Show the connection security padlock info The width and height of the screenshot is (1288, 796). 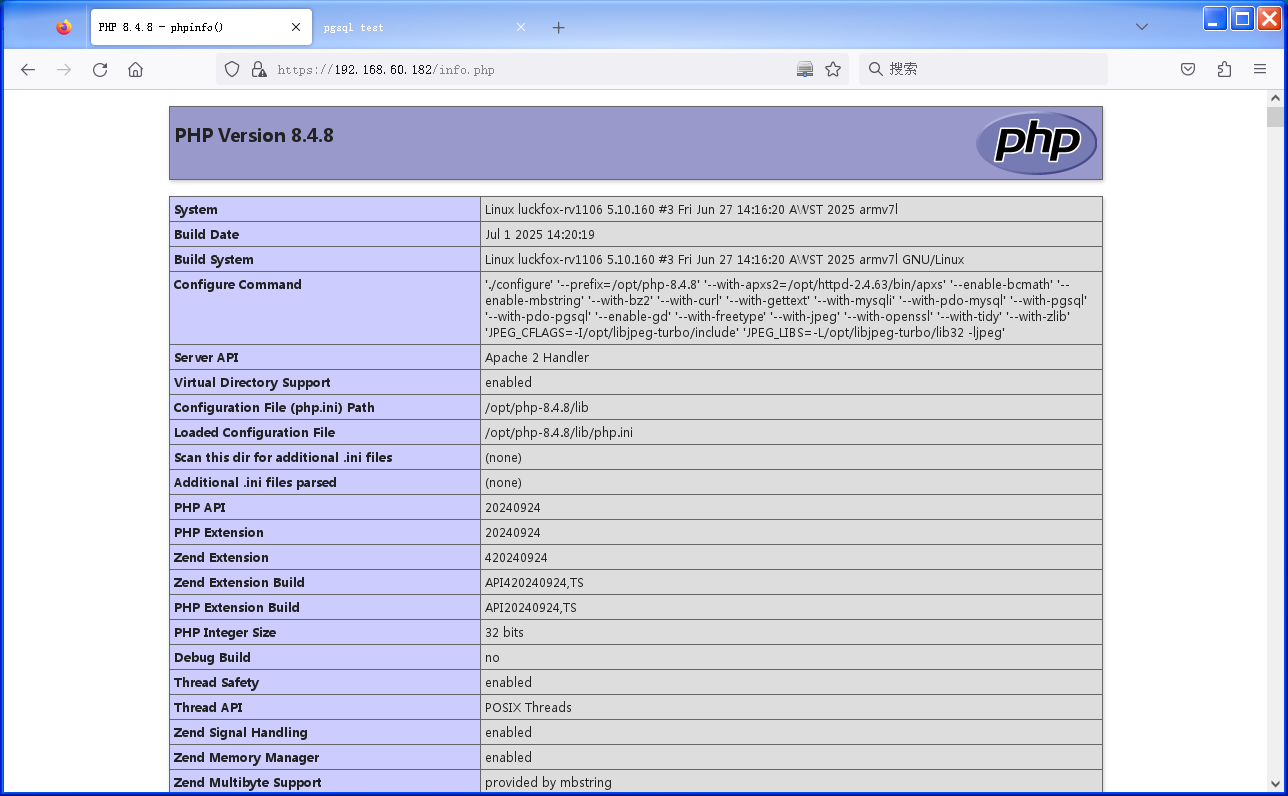click(x=259, y=69)
